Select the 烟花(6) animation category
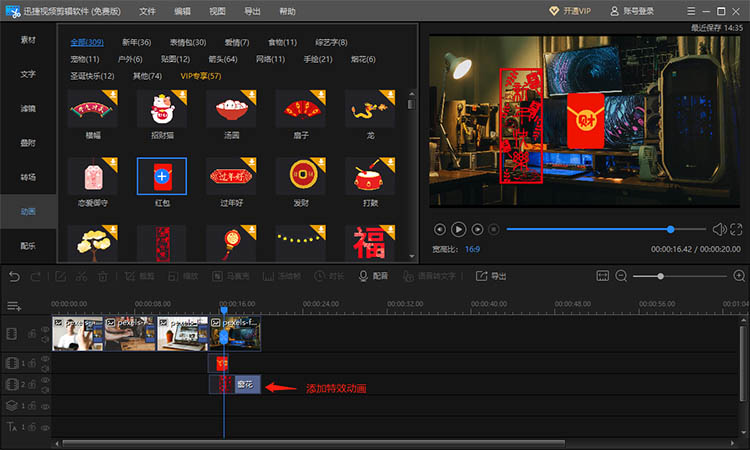Viewport: 750px width, 450px height. click(x=363, y=59)
